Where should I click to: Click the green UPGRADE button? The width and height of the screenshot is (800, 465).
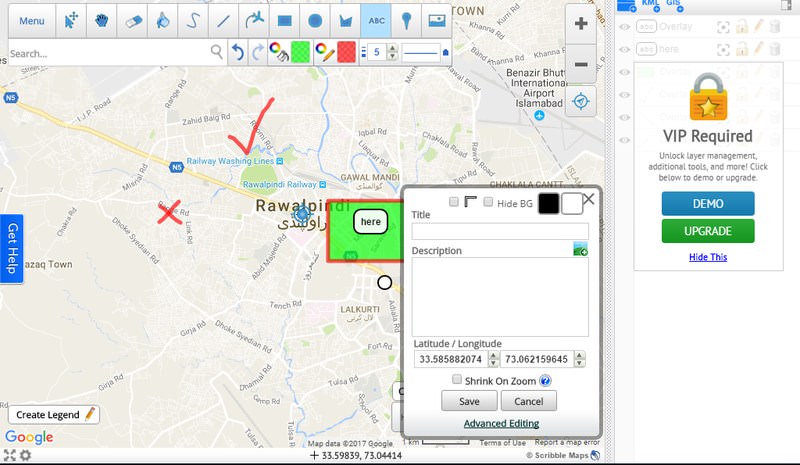708,231
